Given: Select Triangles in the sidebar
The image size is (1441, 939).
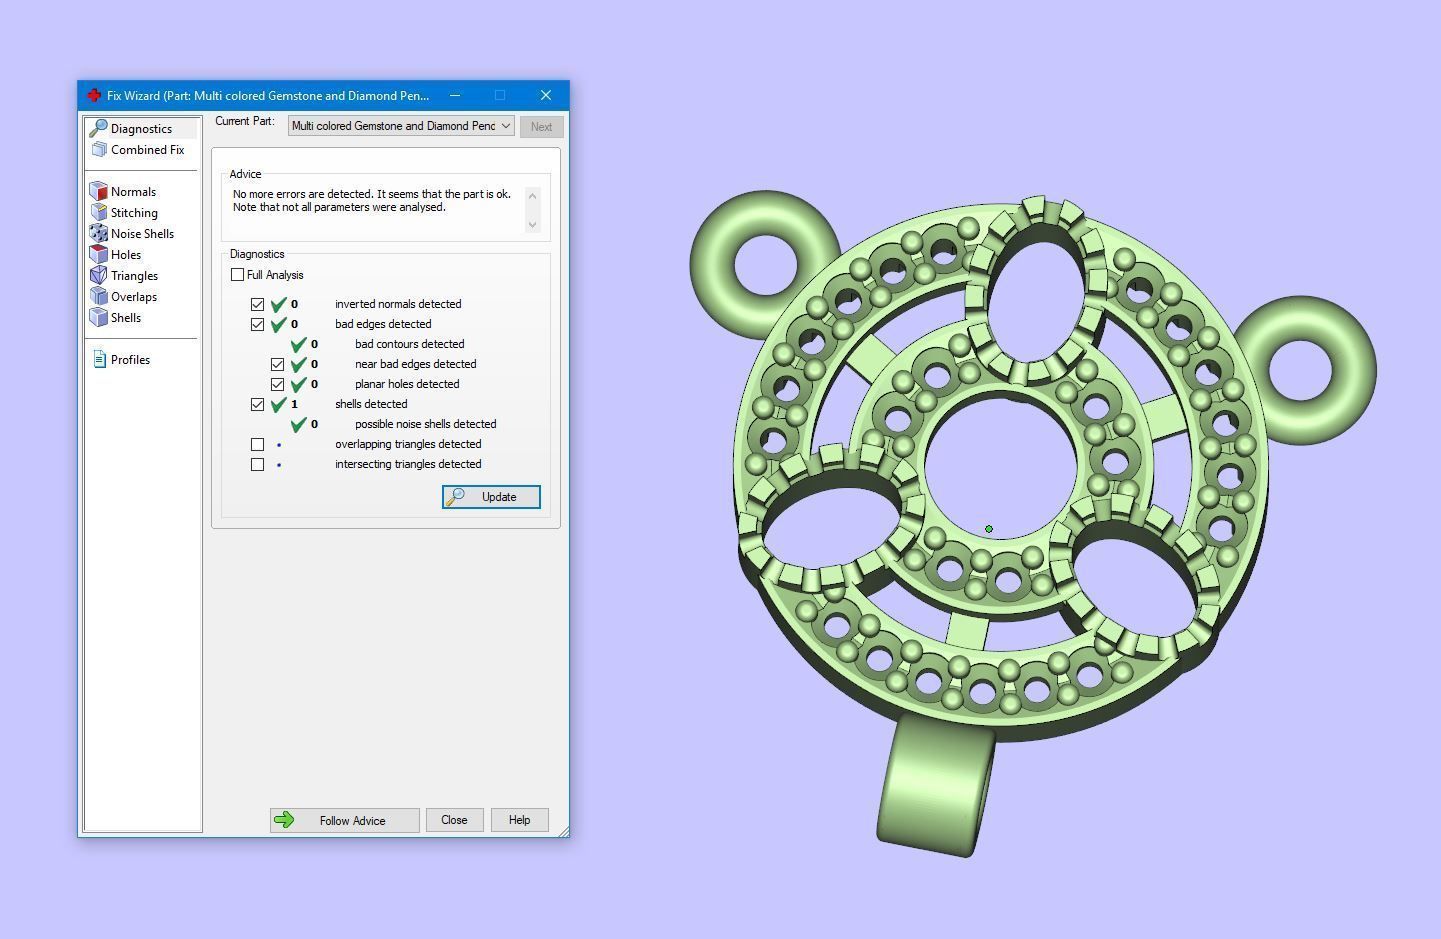Looking at the screenshot, I should 134,275.
